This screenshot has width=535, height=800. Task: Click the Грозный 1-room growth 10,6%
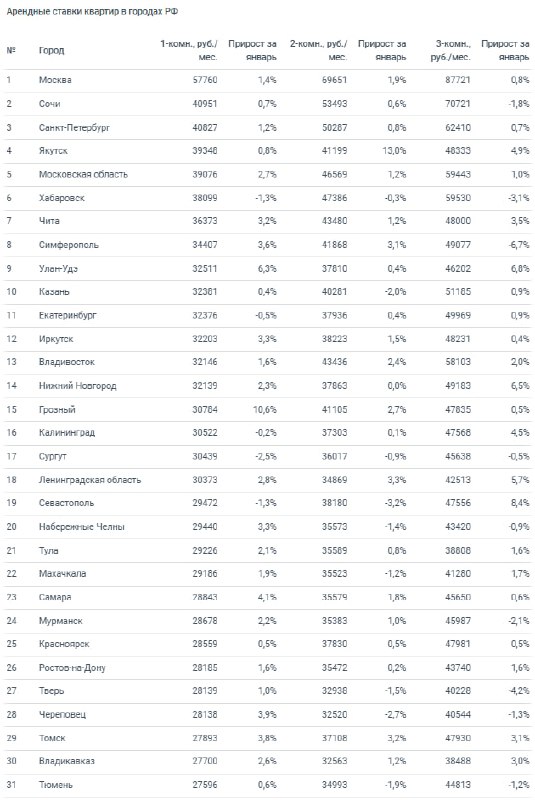264,410
